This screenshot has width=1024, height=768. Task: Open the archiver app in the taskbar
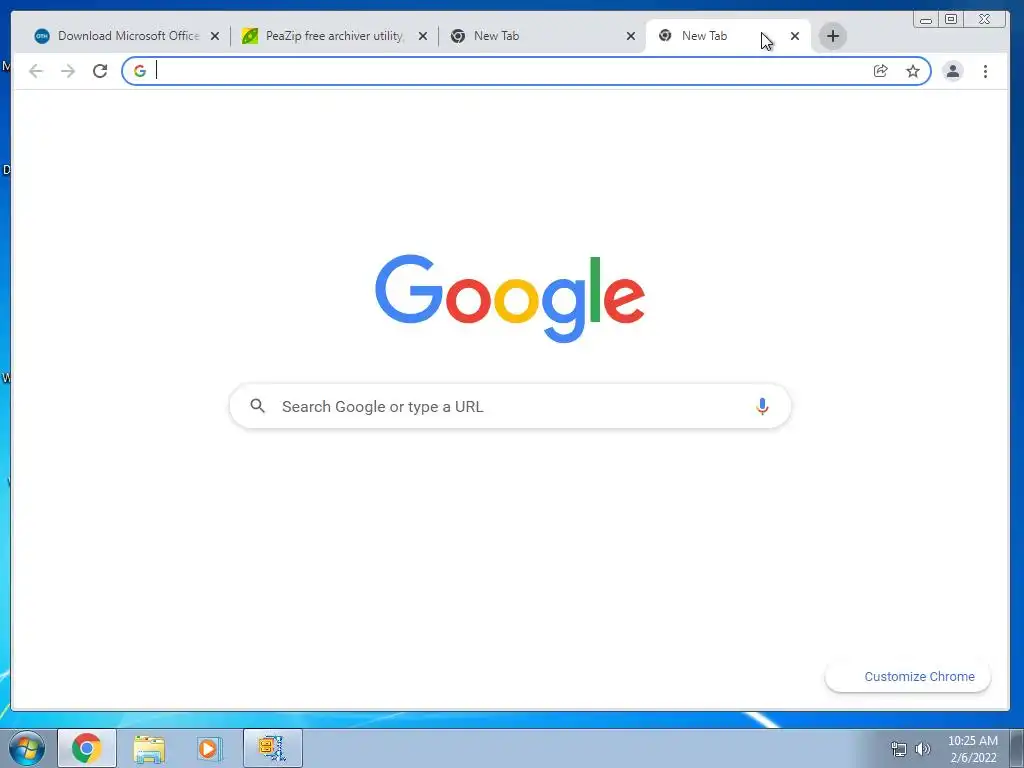[273, 748]
